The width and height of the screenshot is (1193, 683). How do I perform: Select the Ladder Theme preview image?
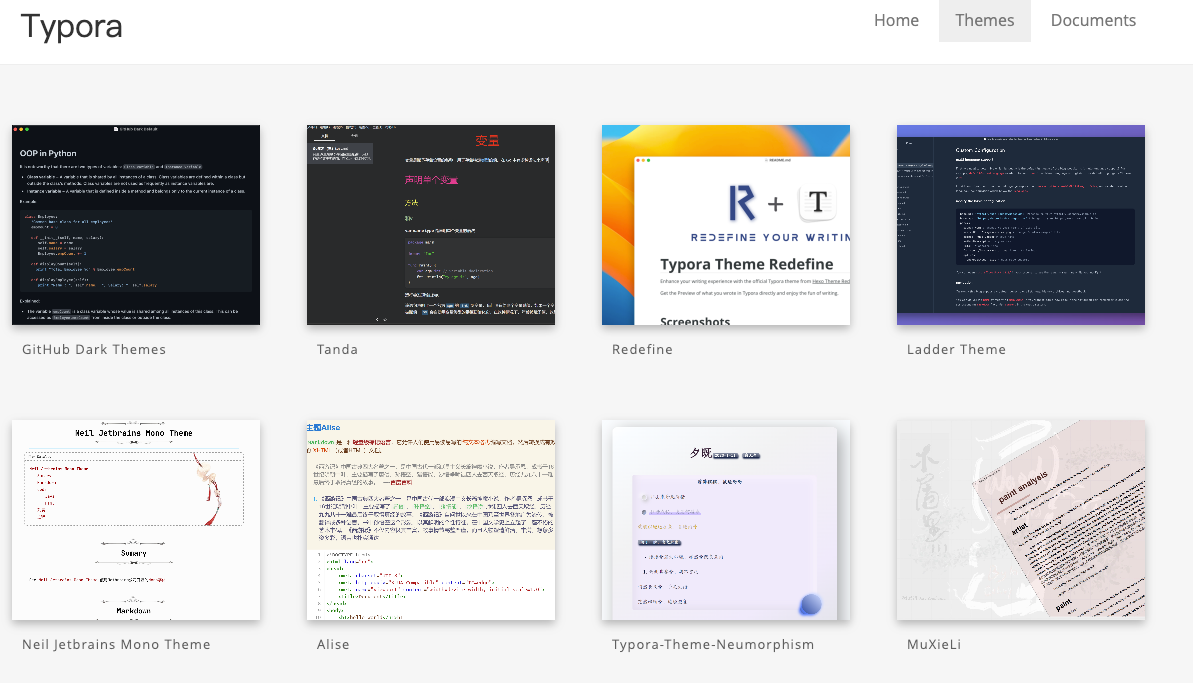[x=1021, y=225]
